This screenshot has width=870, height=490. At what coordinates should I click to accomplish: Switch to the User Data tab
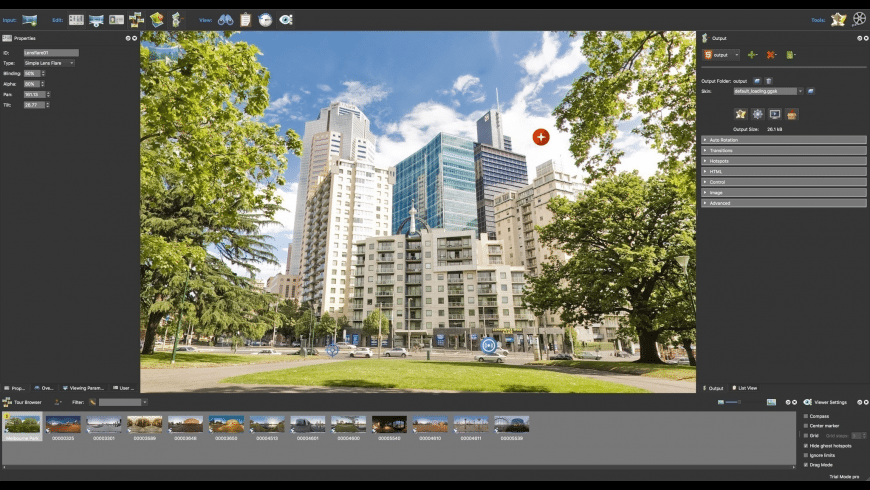pos(123,388)
